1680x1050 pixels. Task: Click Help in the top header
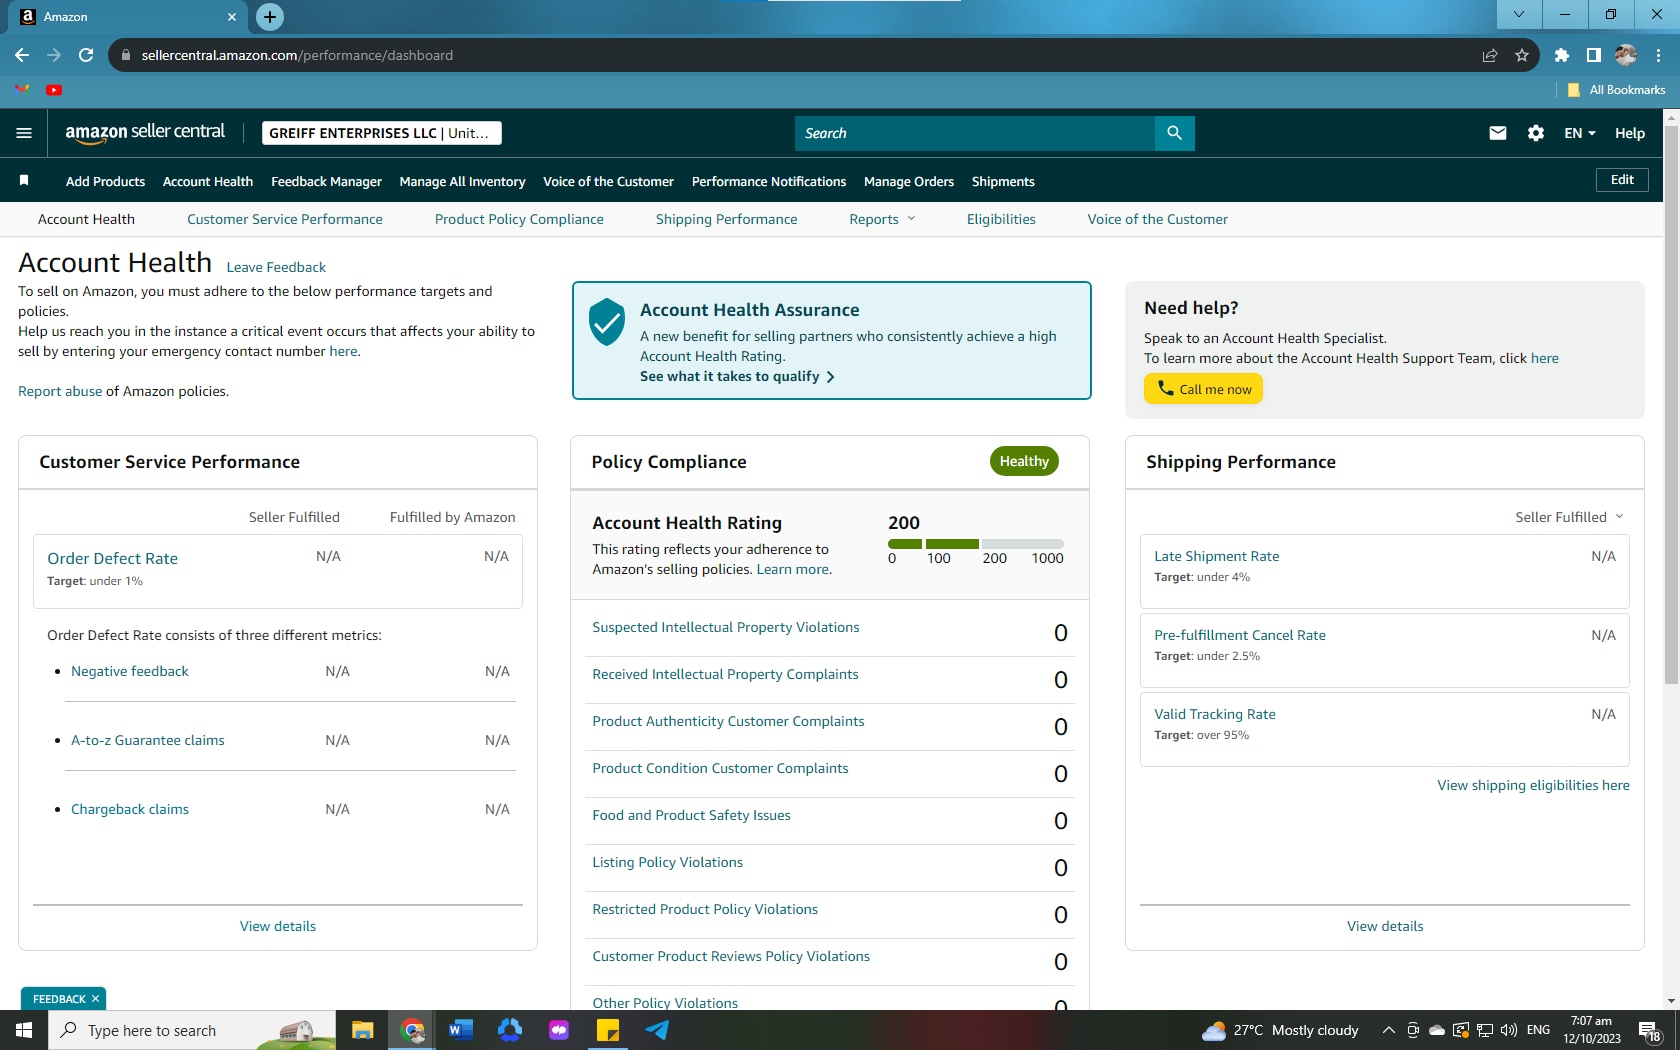point(1629,133)
